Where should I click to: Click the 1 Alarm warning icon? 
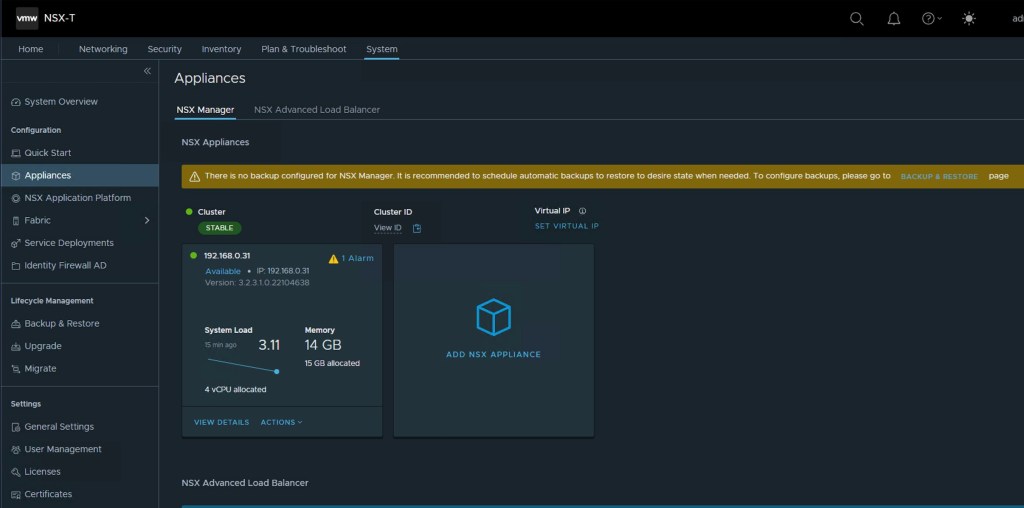pyautogui.click(x=334, y=258)
